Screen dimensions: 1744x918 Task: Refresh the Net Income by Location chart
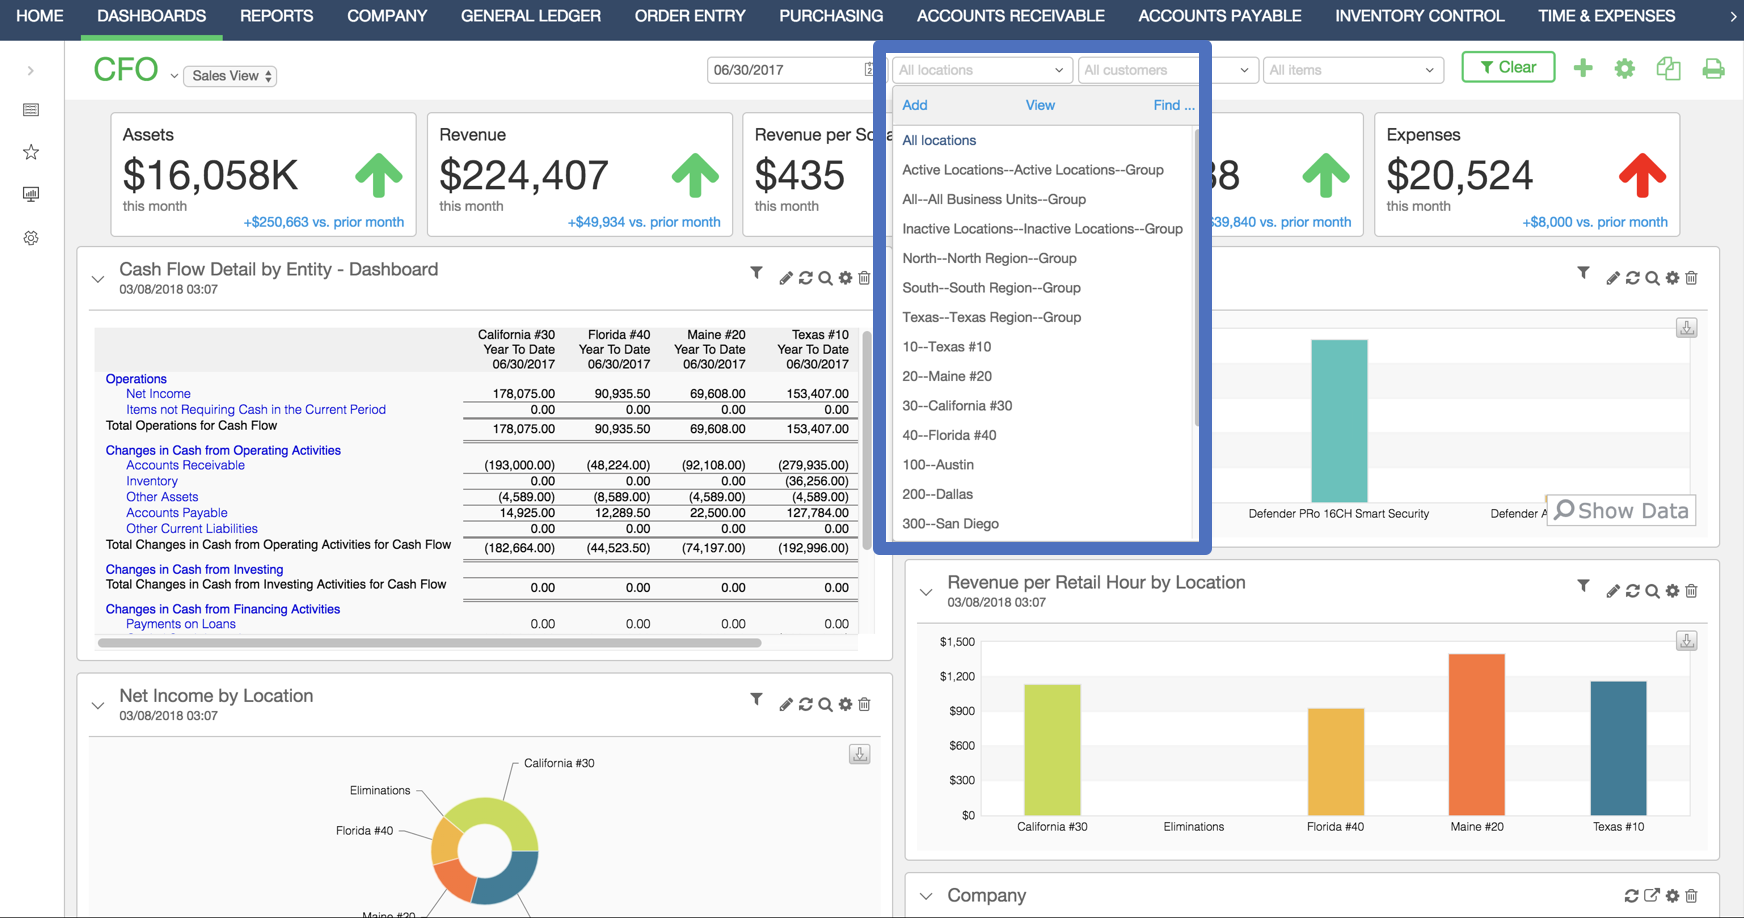click(x=806, y=703)
